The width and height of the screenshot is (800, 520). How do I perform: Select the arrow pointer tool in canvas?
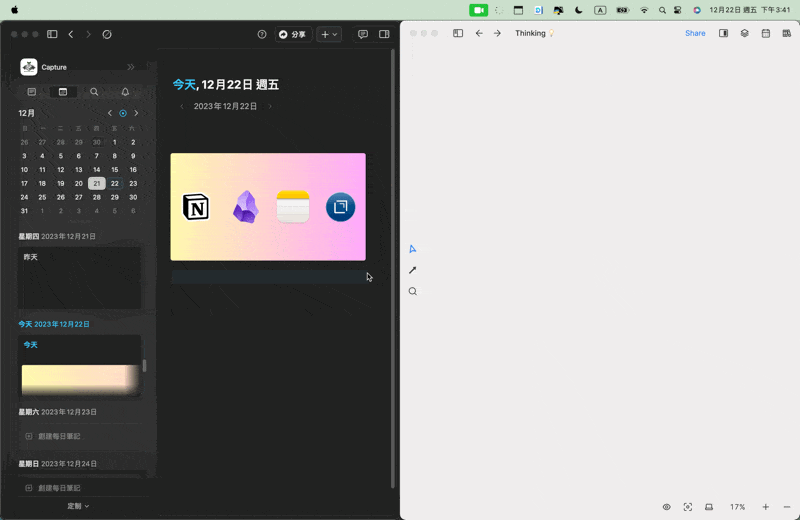click(x=412, y=249)
